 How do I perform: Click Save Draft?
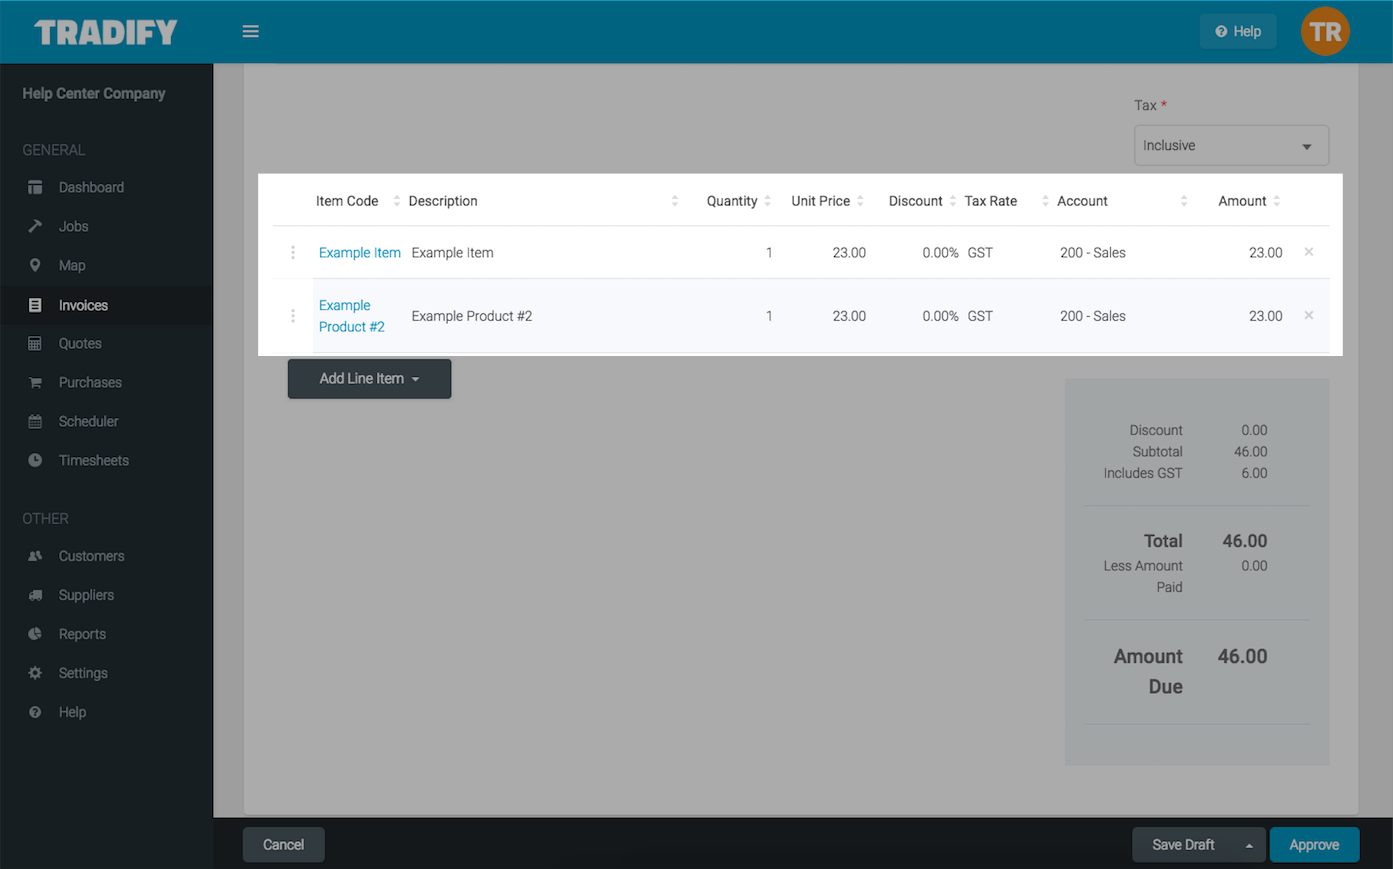coord(1183,845)
